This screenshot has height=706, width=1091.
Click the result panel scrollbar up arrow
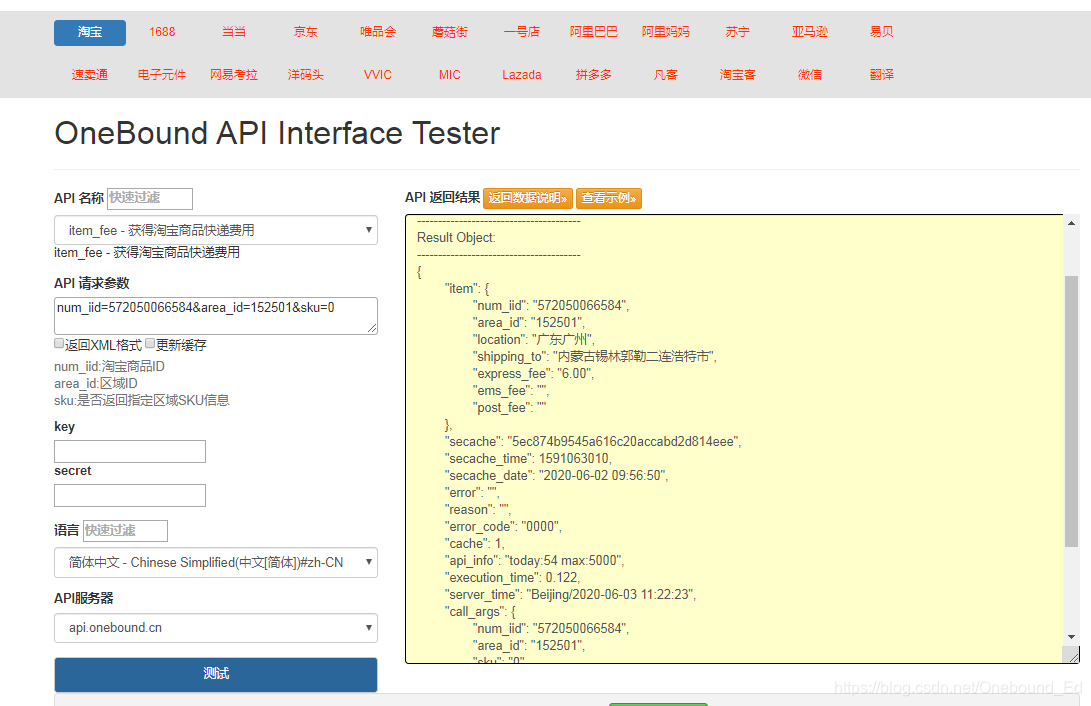point(1072,223)
